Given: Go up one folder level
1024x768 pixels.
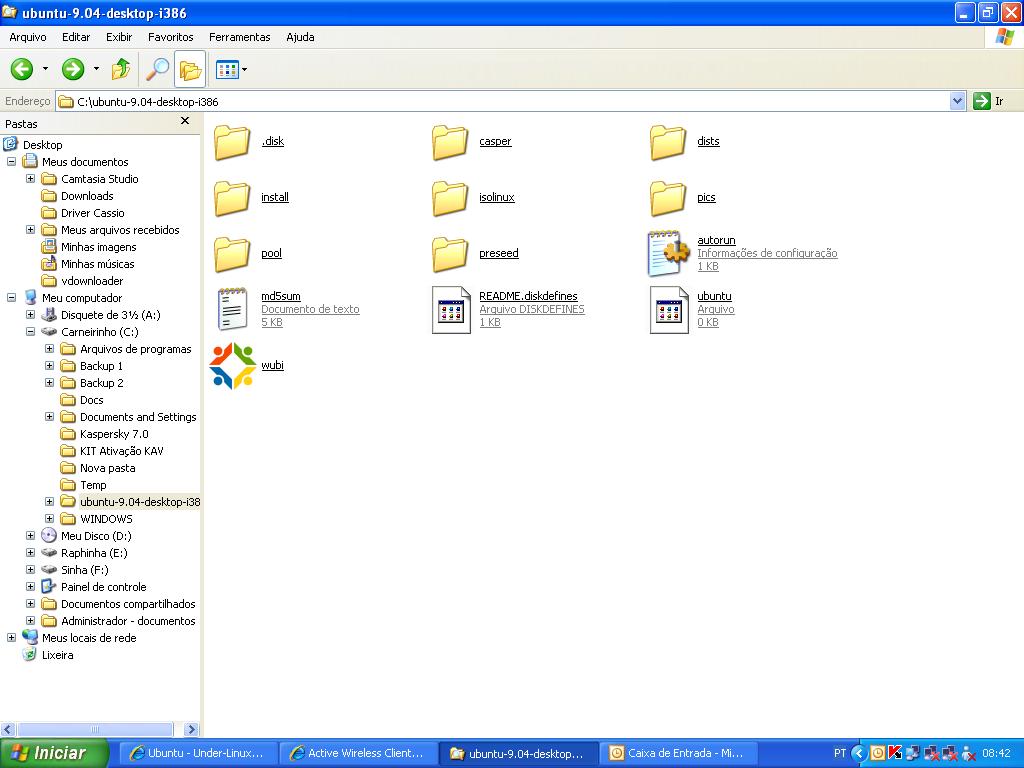Looking at the screenshot, I should click(x=121, y=69).
